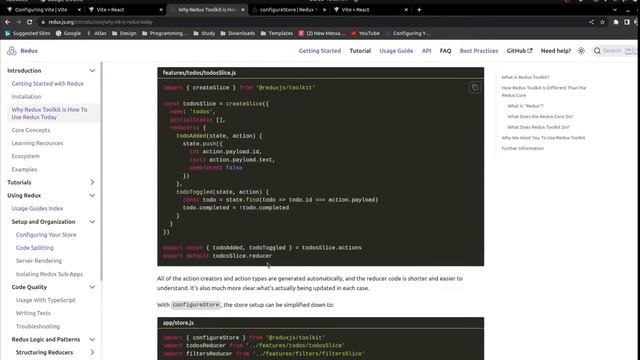Close the 'Why Redux Toolkit is How' tab
Screen dimensions: 640x360
(242, 9)
